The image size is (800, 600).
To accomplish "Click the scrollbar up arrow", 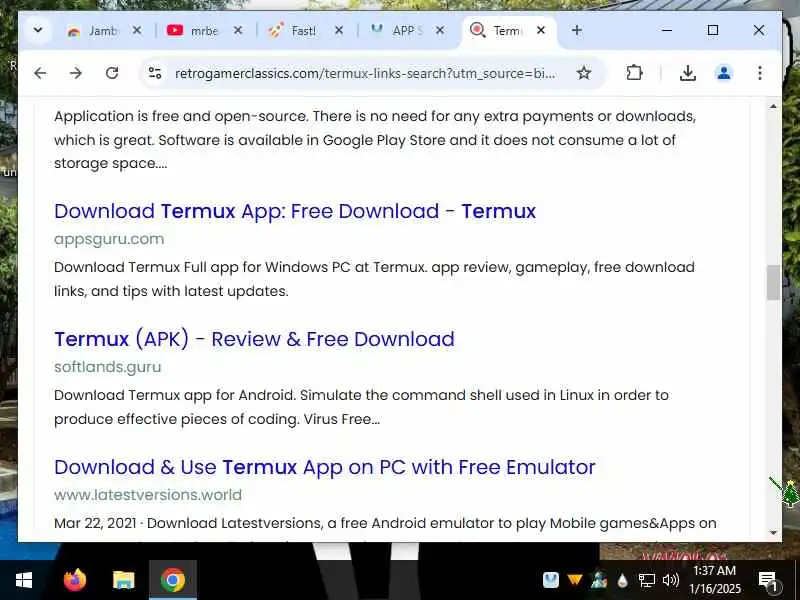I will pos(773,107).
